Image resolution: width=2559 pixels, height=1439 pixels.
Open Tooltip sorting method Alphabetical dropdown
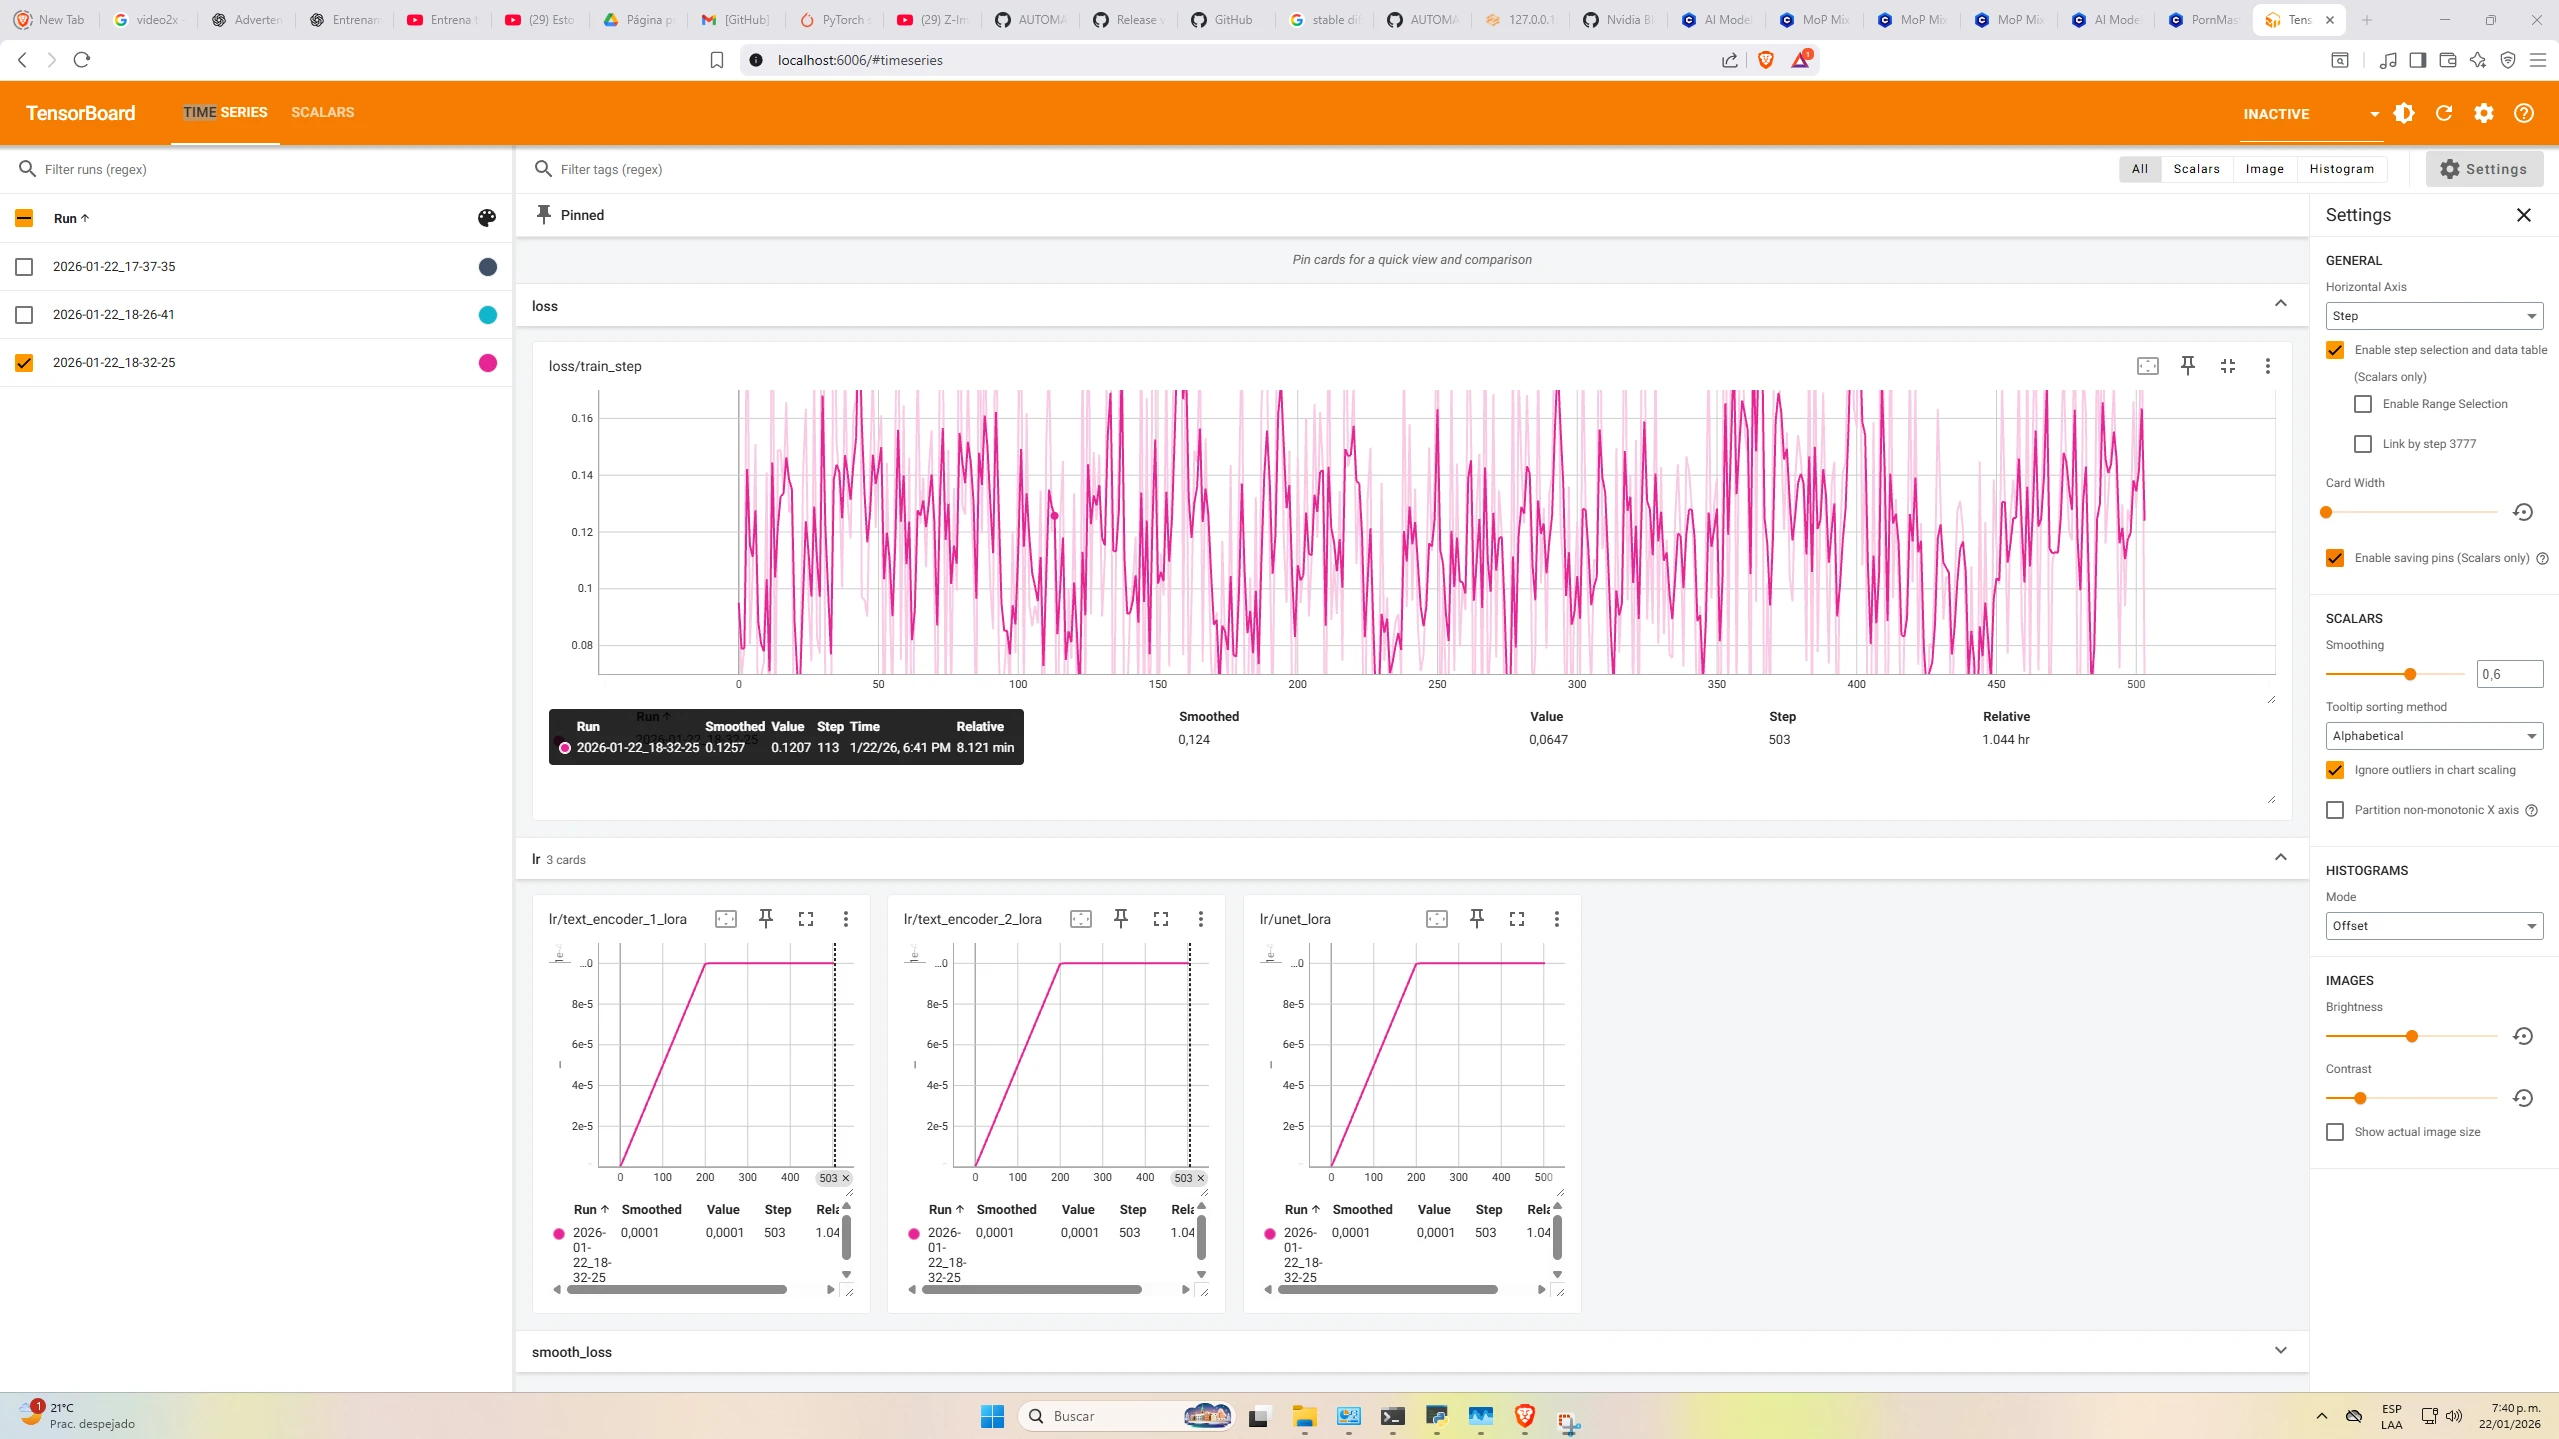[x=2433, y=736]
